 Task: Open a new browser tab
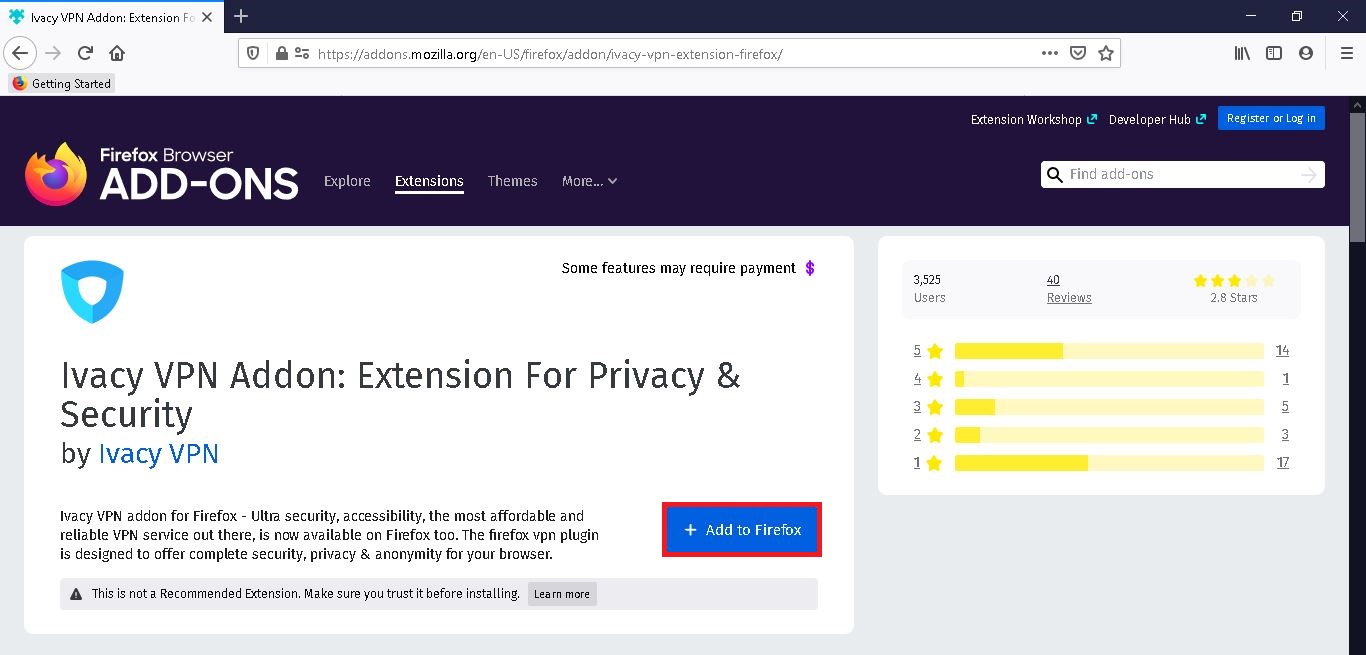[241, 16]
